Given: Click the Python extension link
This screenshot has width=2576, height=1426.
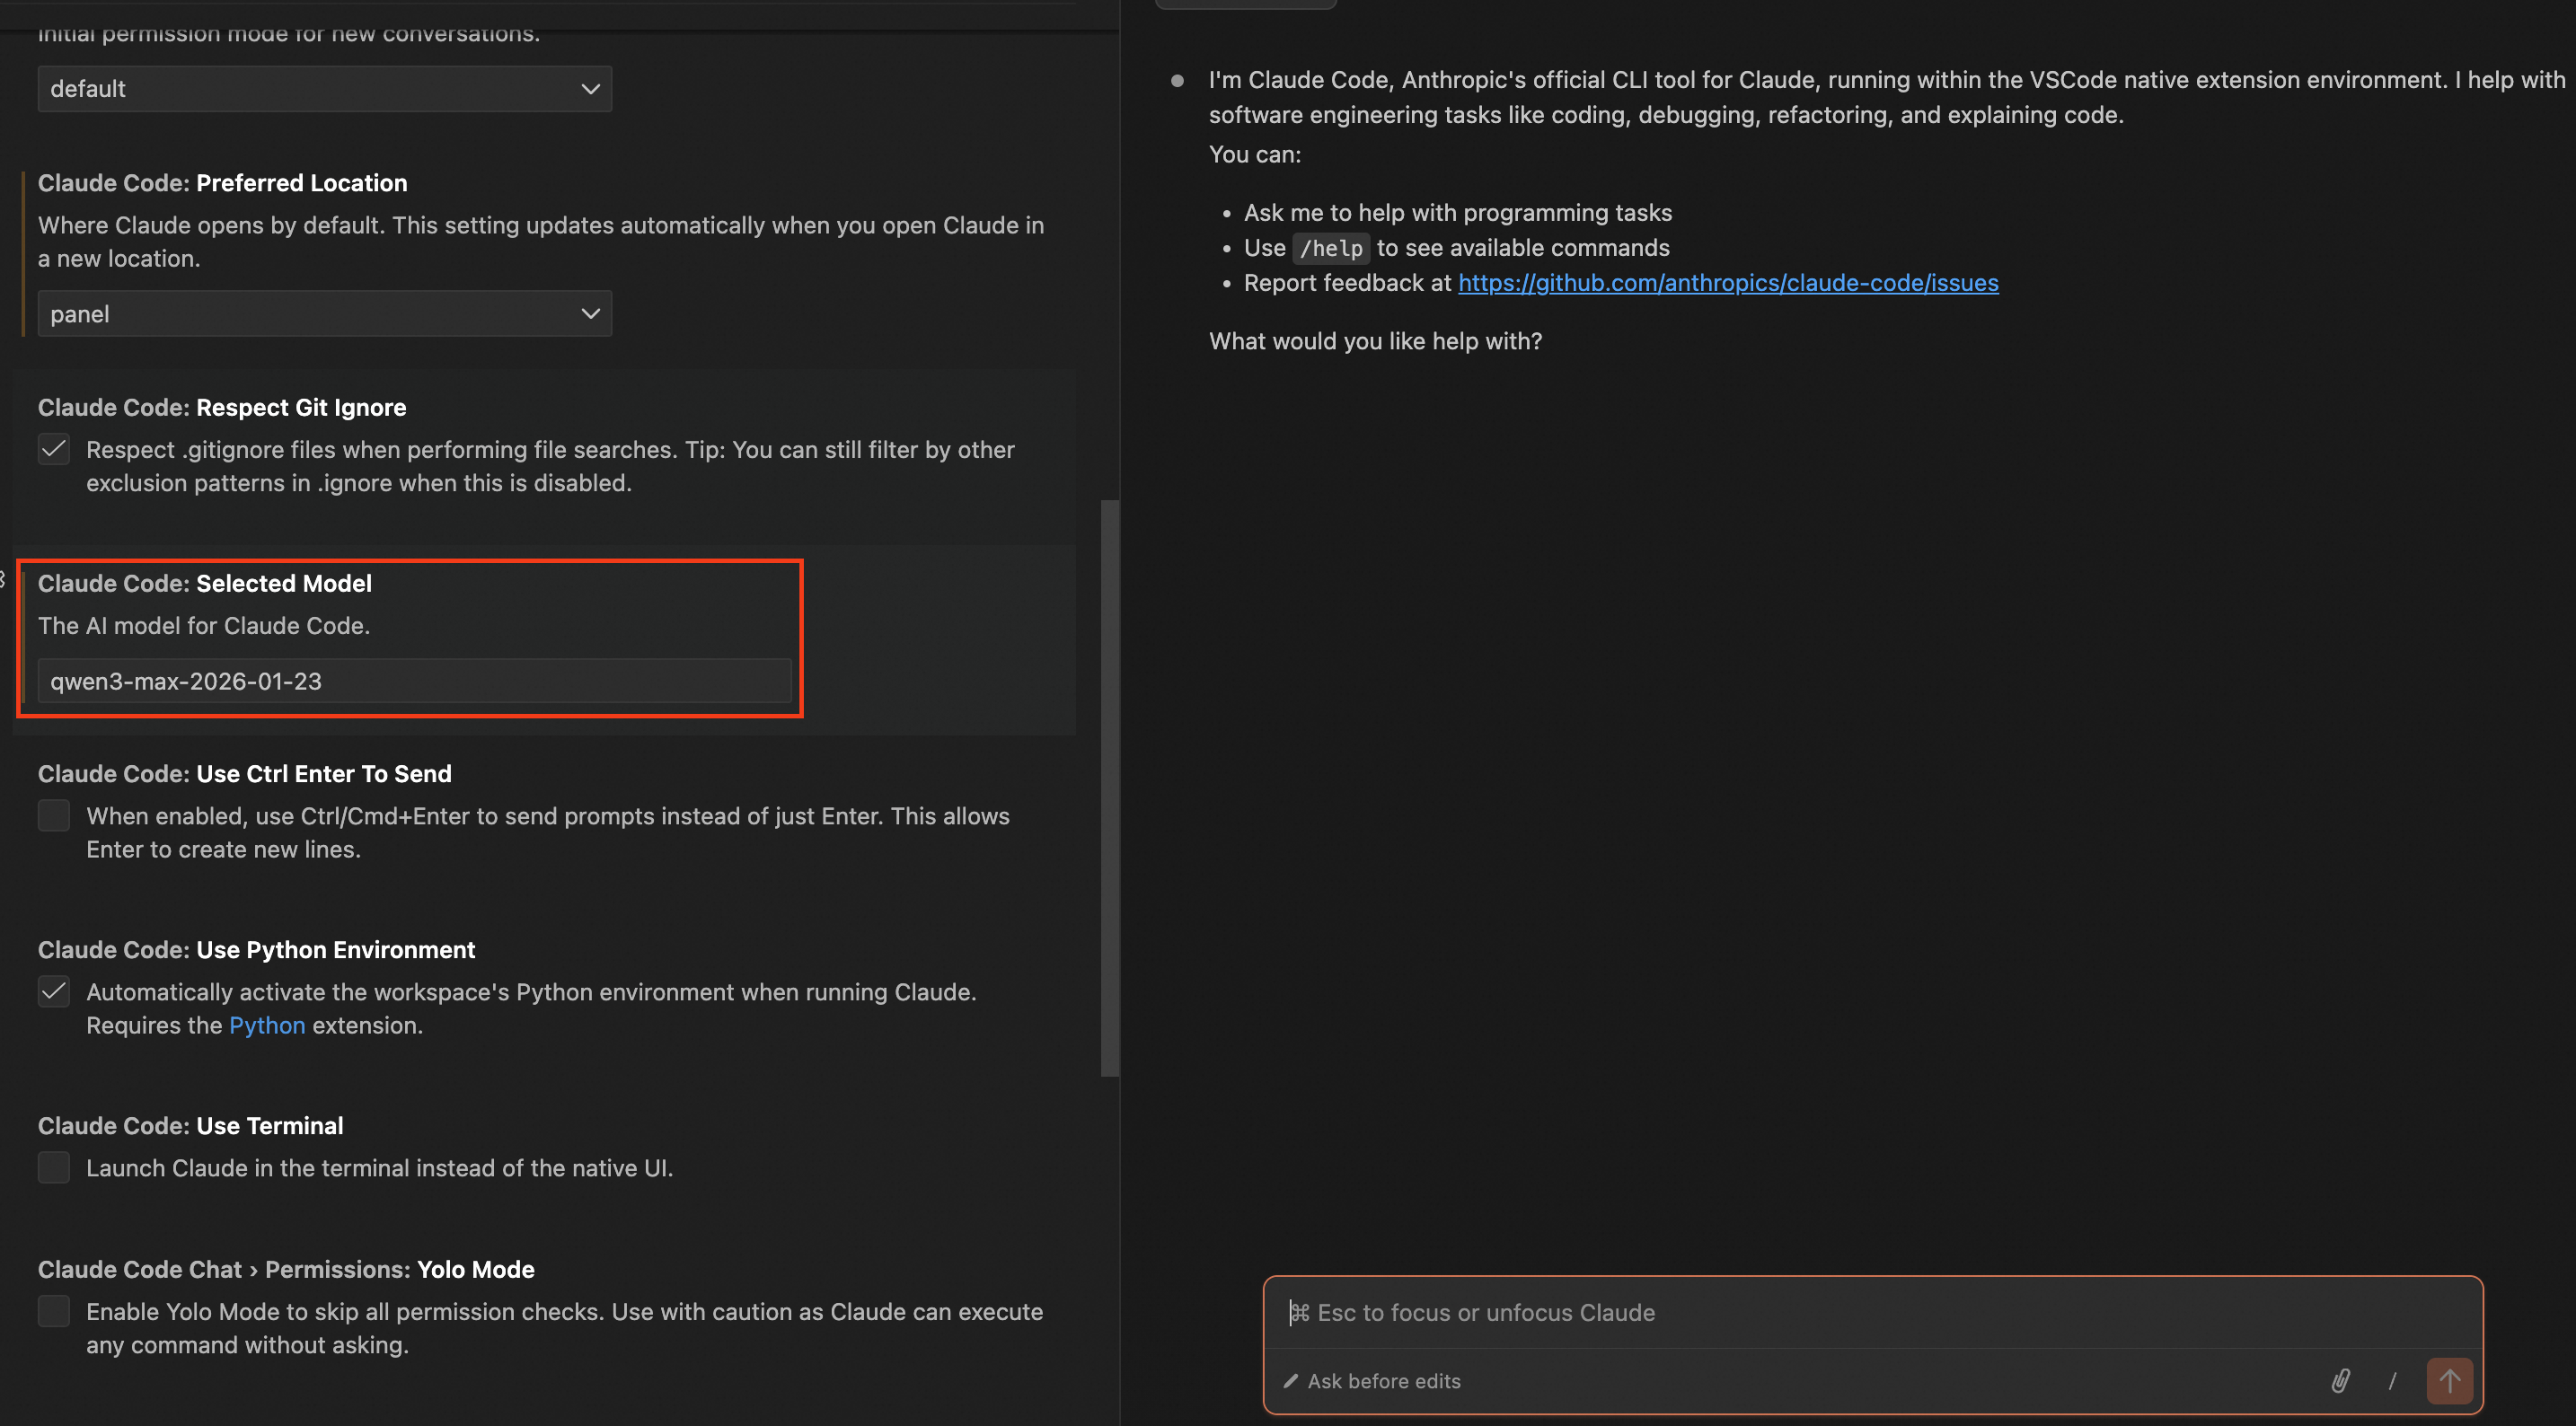Looking at the screenshot, I should point(267,1025).
